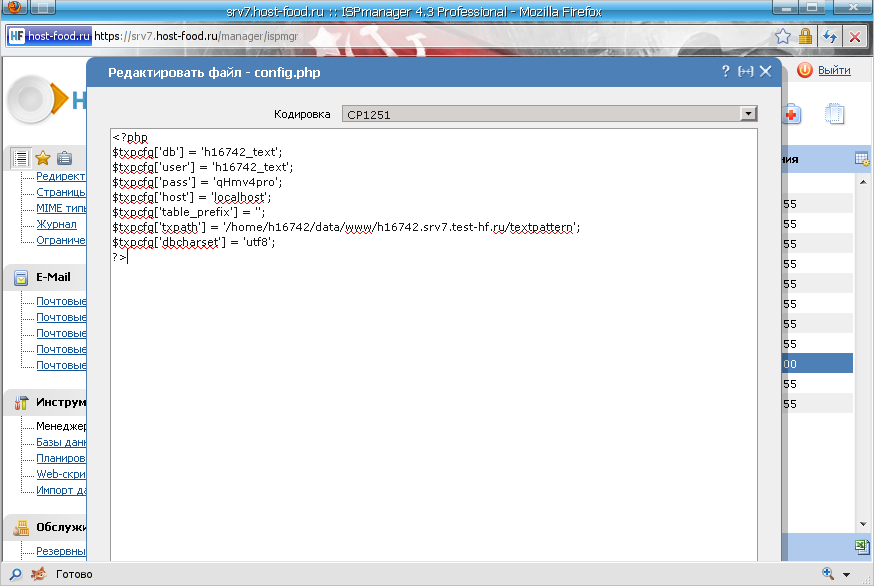This screenshot has height=586, width=874.
Task: Open the Кодировка encoding dropdown
Action: pyautogui.click(x=747, y=114)
